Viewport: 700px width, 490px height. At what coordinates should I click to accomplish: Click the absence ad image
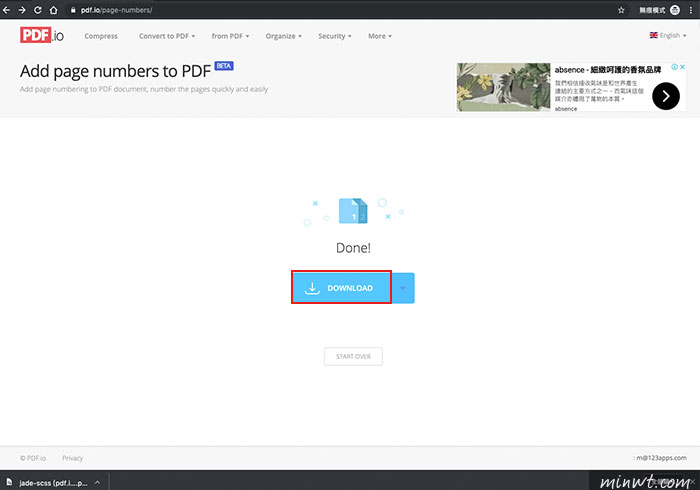504,87
